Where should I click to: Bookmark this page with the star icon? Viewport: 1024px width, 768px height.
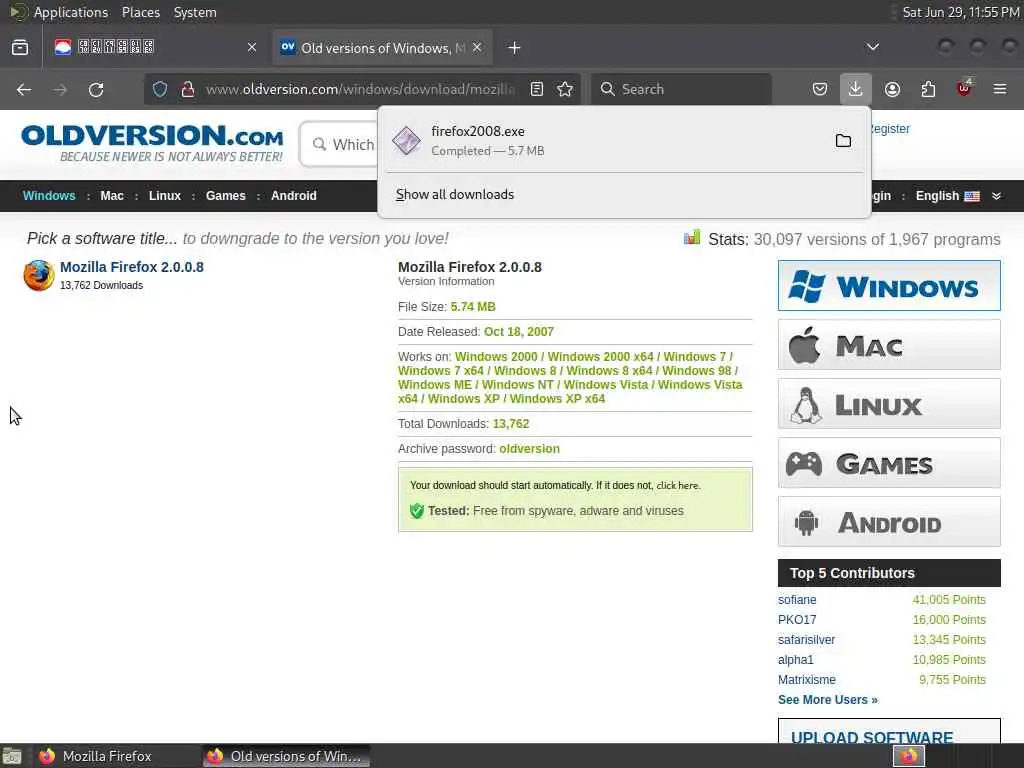coord(566,89)
